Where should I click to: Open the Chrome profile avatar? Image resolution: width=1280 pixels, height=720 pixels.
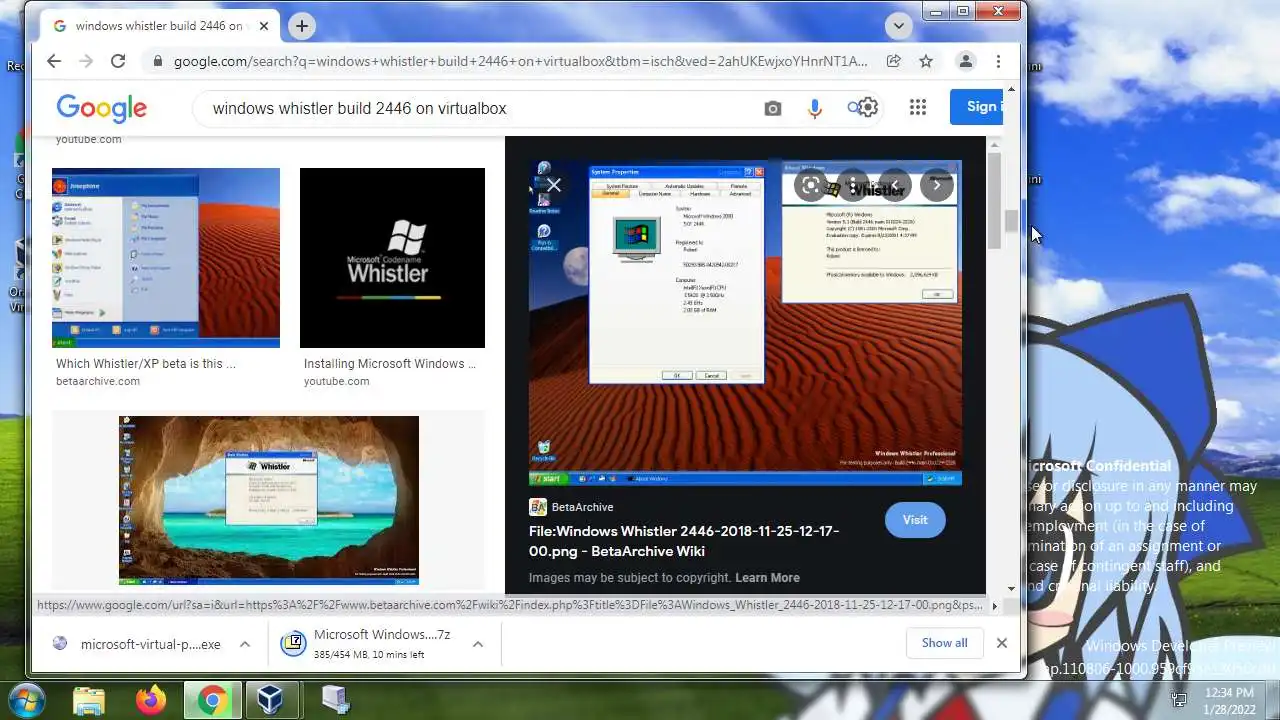965,61
